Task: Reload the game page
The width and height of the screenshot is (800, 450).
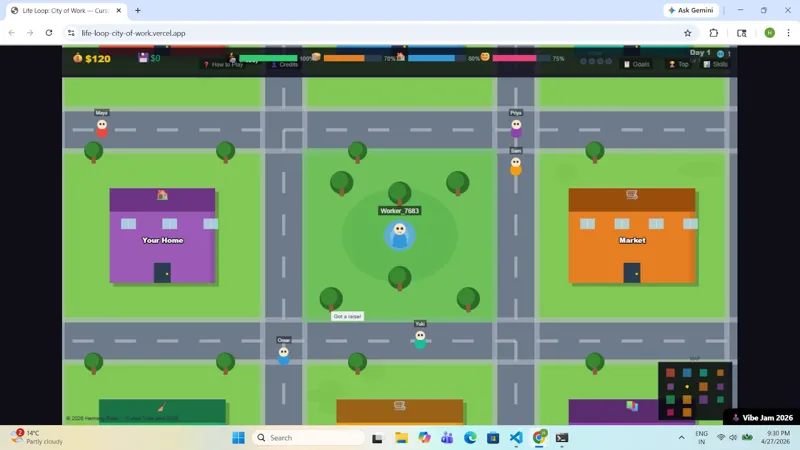Action: 49,33
